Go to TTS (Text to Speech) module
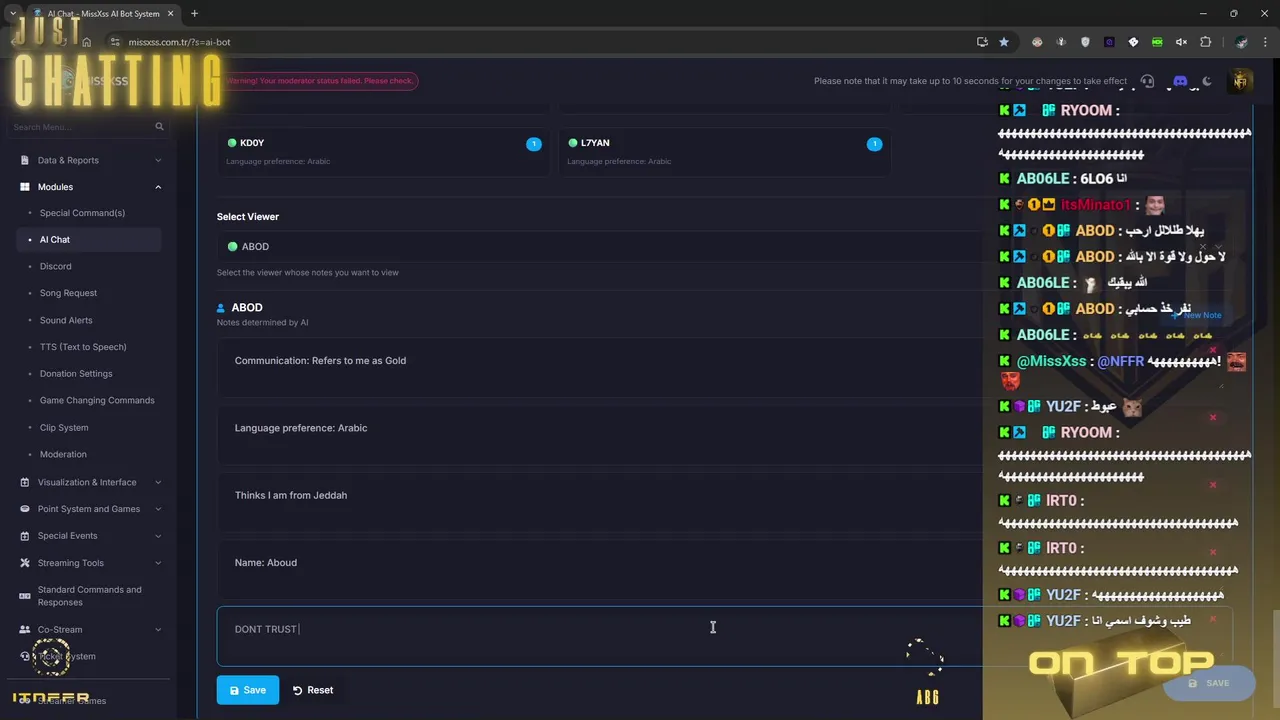The image size is (1280, 720). point(83,347)
